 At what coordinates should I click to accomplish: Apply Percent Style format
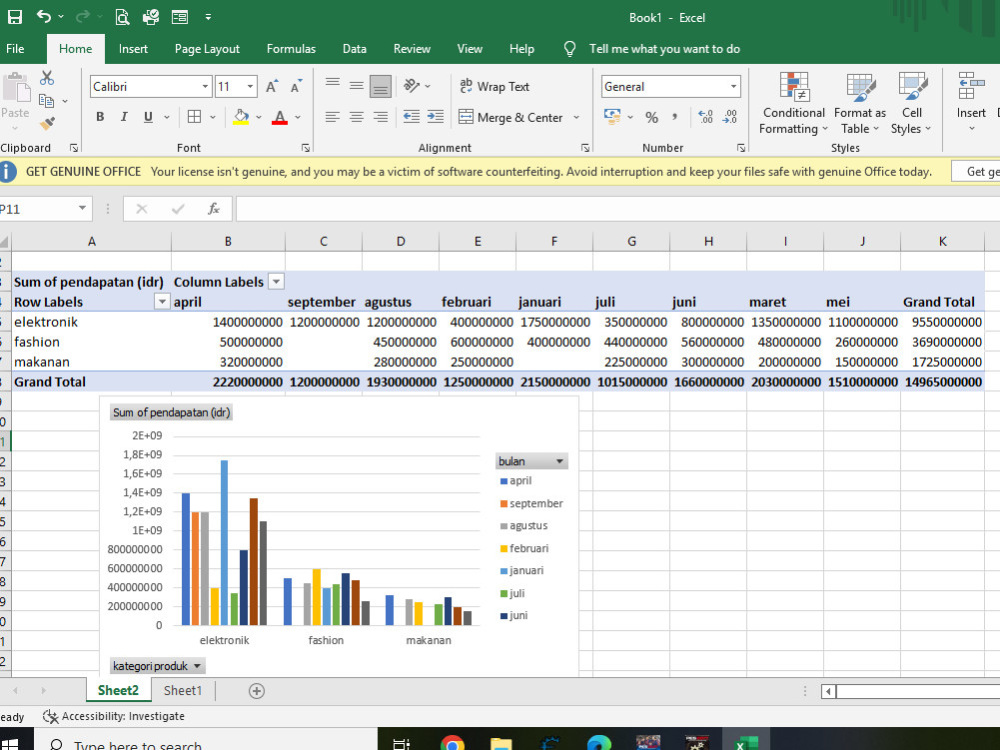point(651,117)
